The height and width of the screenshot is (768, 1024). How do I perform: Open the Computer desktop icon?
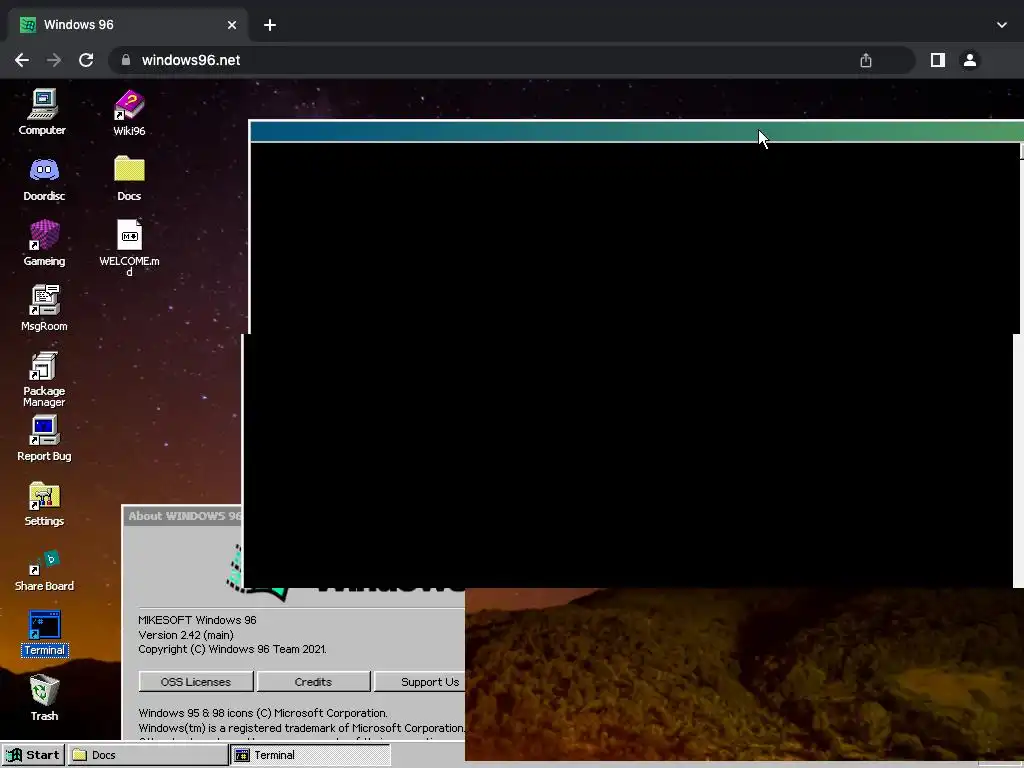point(42,112)
